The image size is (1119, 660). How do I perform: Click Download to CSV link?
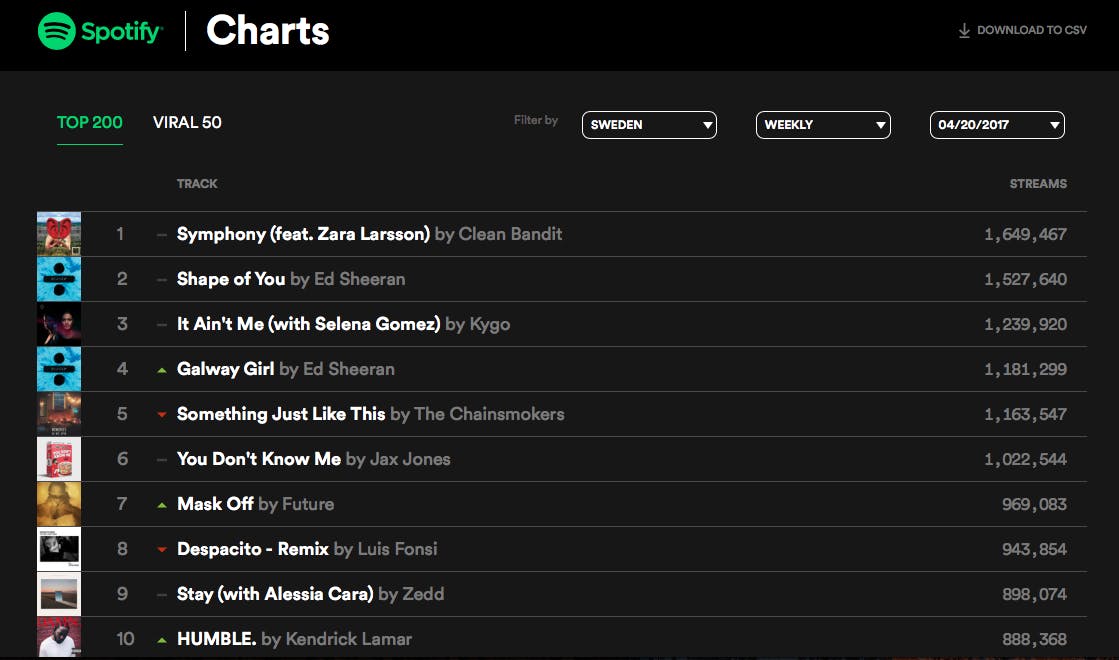[x=1031, y=31]
